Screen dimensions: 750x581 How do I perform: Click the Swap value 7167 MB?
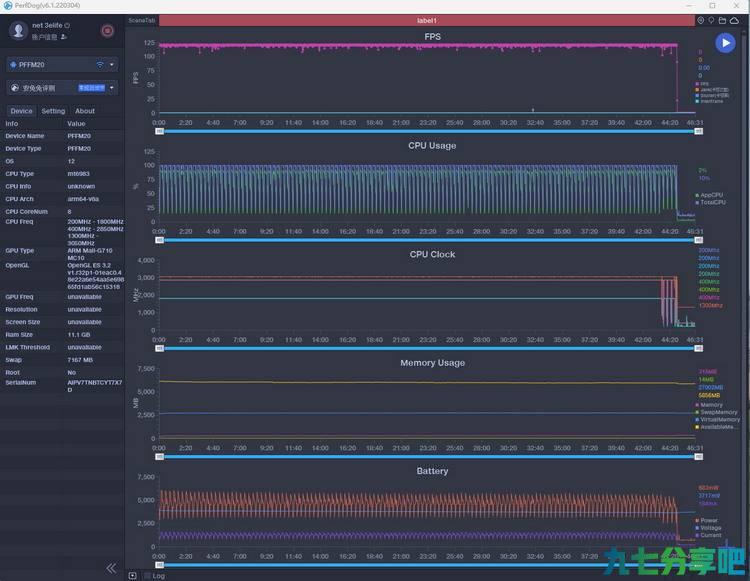[80, 360]
